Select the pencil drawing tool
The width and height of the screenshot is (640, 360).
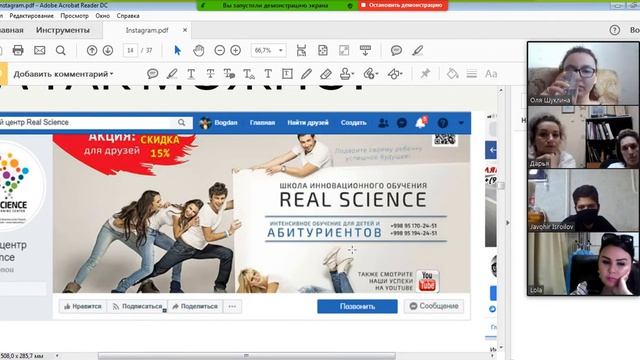307,73
